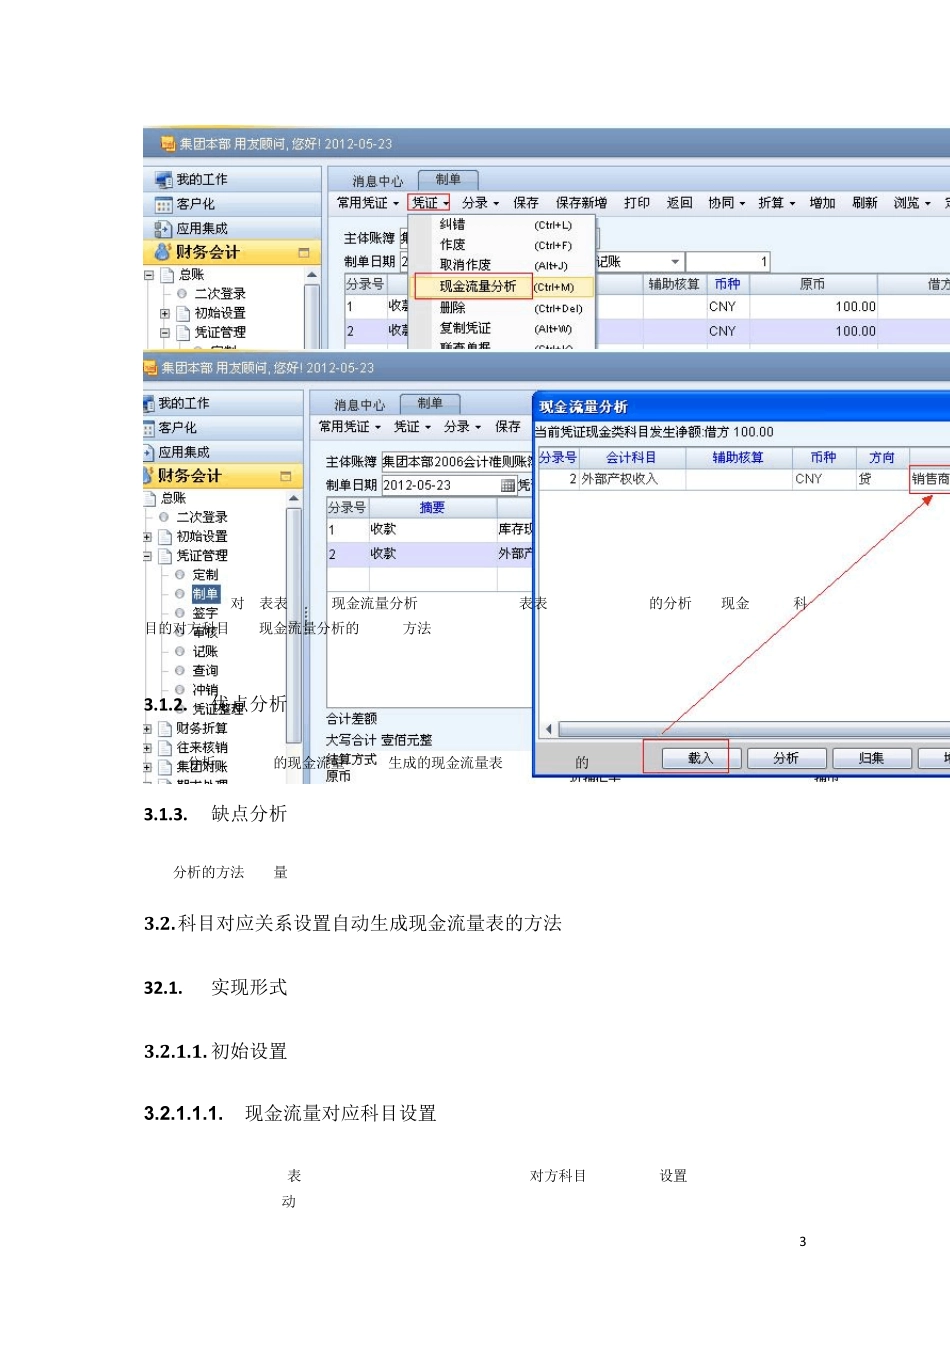The height and width of the screenshot is (1345, 950).
Task: Open 我的工作 icon in the 凭证-menu screenshot
Action: point(163,180)
